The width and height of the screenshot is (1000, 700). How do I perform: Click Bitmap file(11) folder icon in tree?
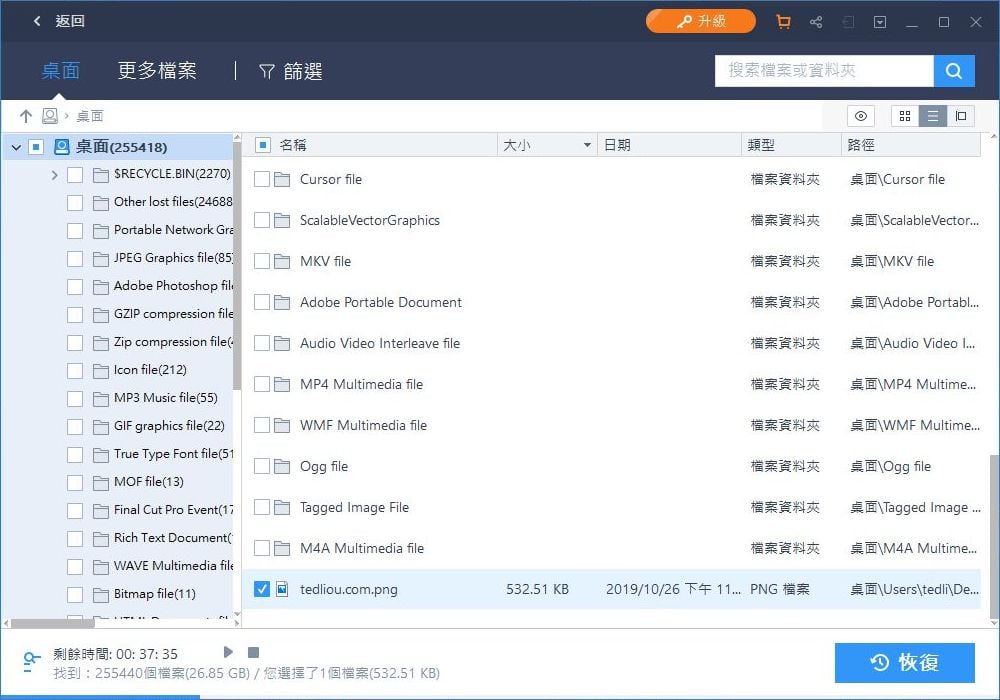click(x=101, y=595)
